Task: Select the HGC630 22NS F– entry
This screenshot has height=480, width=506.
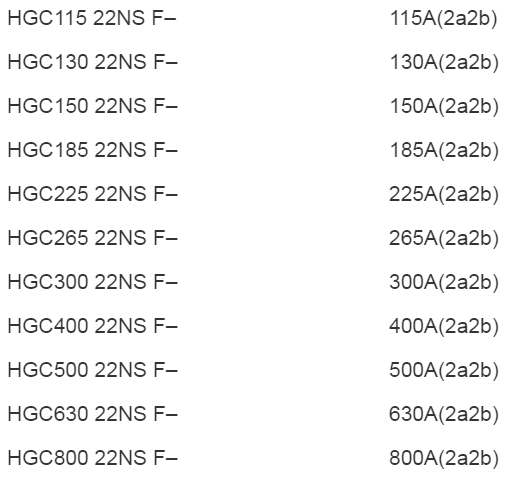Action: pos(92,414)
